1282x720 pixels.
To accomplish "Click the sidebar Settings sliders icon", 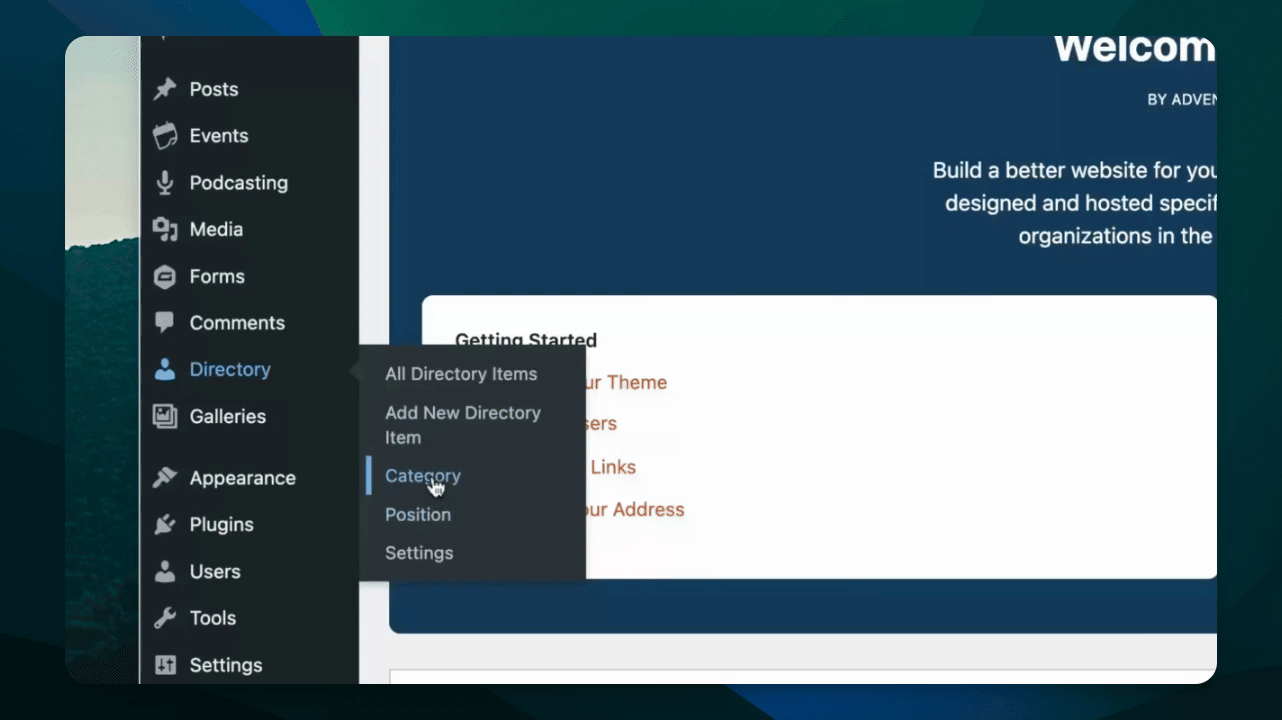I will click(x=165, y=665).
